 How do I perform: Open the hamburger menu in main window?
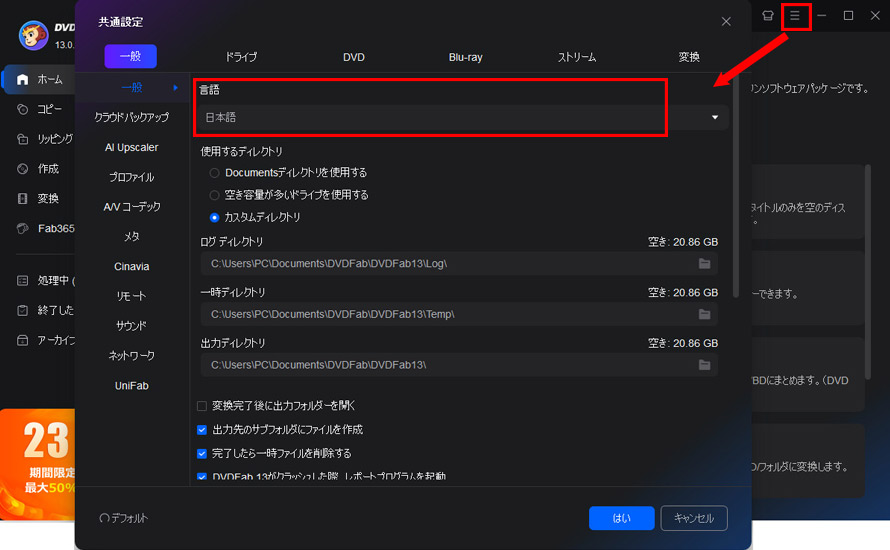click(x=795, y=16)
